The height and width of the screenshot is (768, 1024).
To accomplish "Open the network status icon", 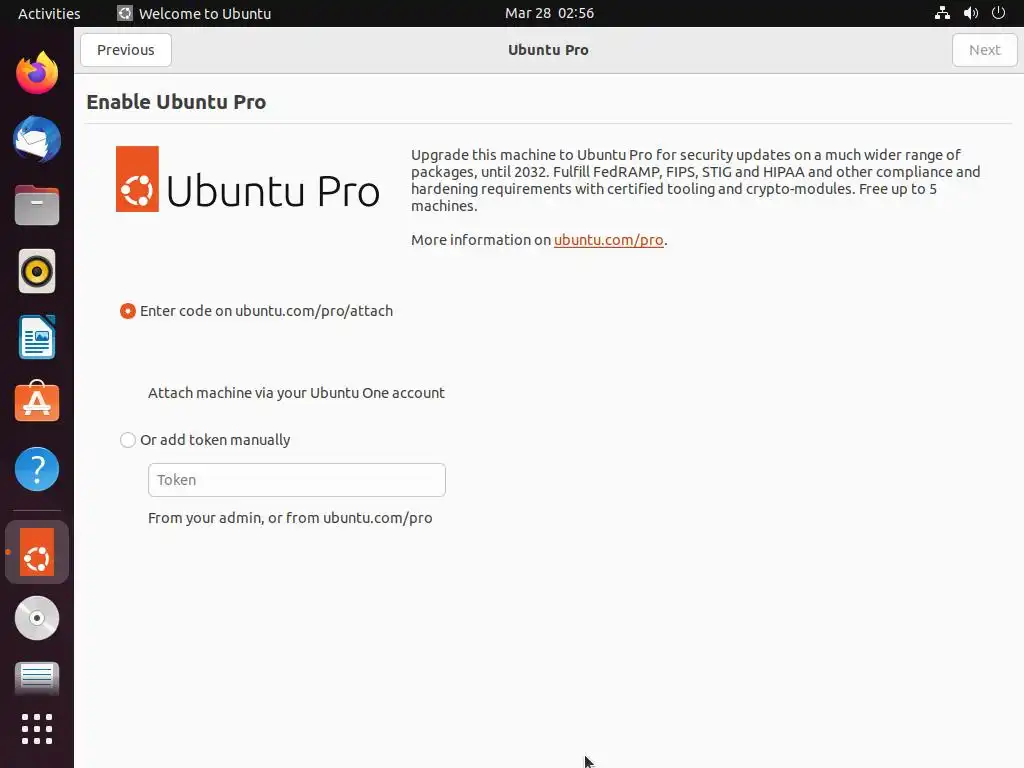I will 942,13.
